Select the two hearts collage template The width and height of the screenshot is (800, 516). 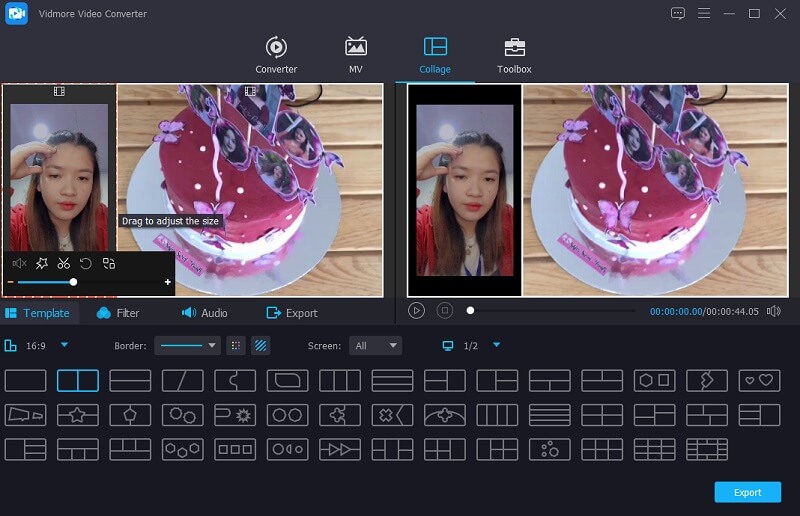pyautogui.click(x=758, y=381)
